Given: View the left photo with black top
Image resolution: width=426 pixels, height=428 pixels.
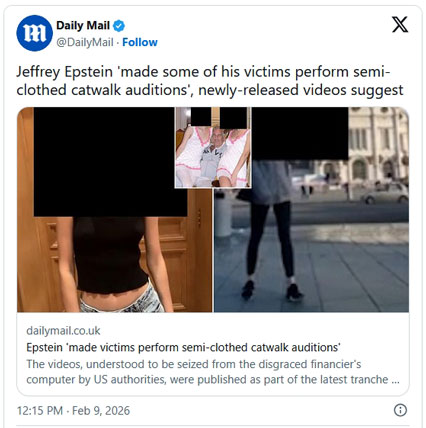Looking at the screenshot, I should coord(114,210).
